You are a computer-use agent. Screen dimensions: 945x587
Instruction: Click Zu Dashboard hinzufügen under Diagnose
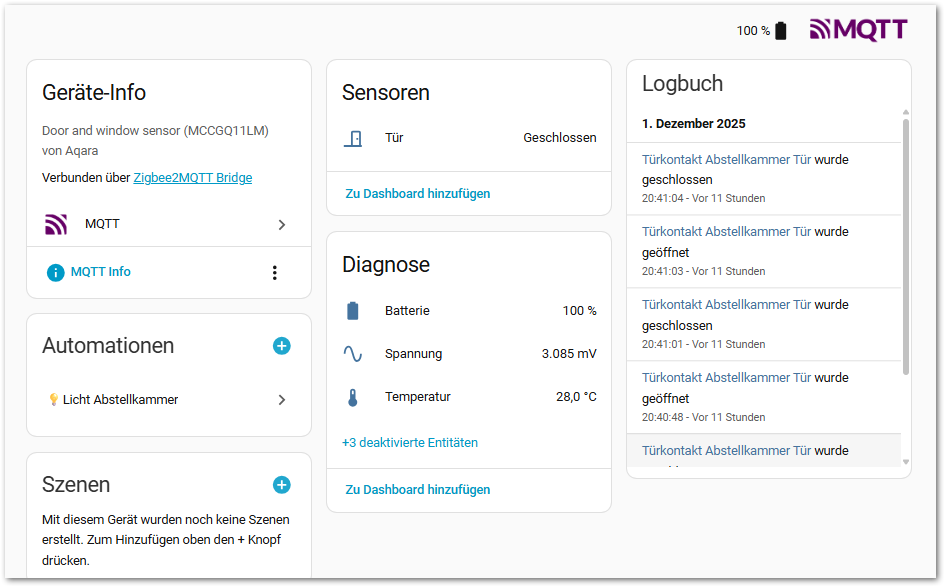click(x=418, y=490)
